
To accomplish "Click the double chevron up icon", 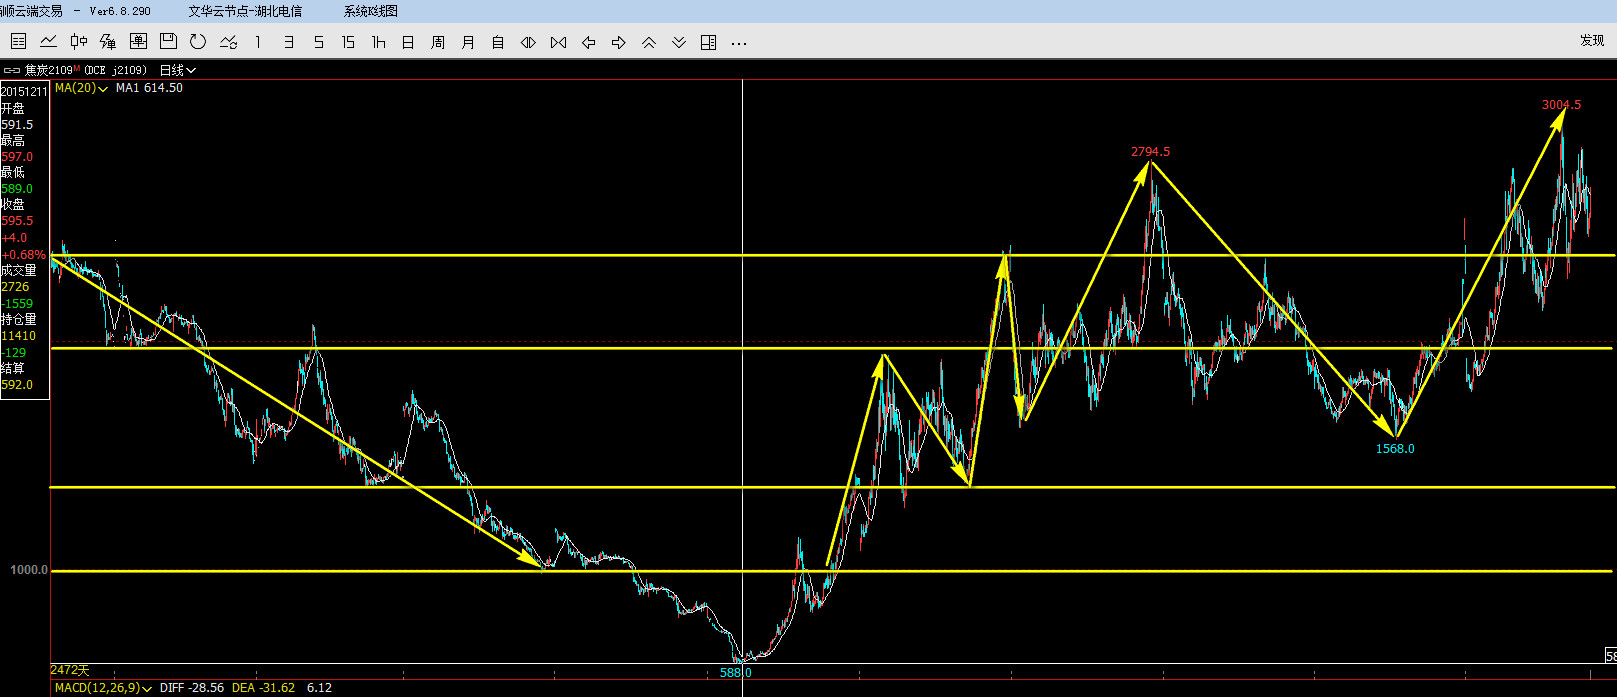I will [648, 42].
